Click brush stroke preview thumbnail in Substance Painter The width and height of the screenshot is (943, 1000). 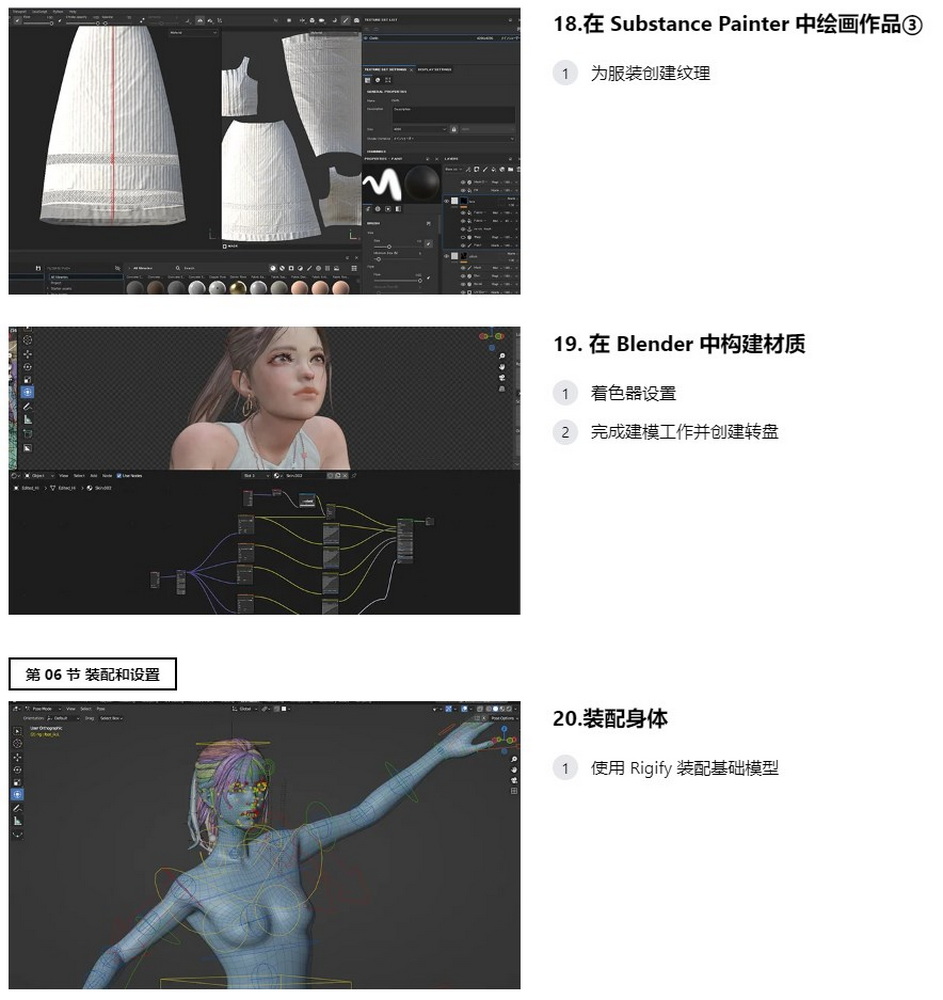(x=383, y=184)
